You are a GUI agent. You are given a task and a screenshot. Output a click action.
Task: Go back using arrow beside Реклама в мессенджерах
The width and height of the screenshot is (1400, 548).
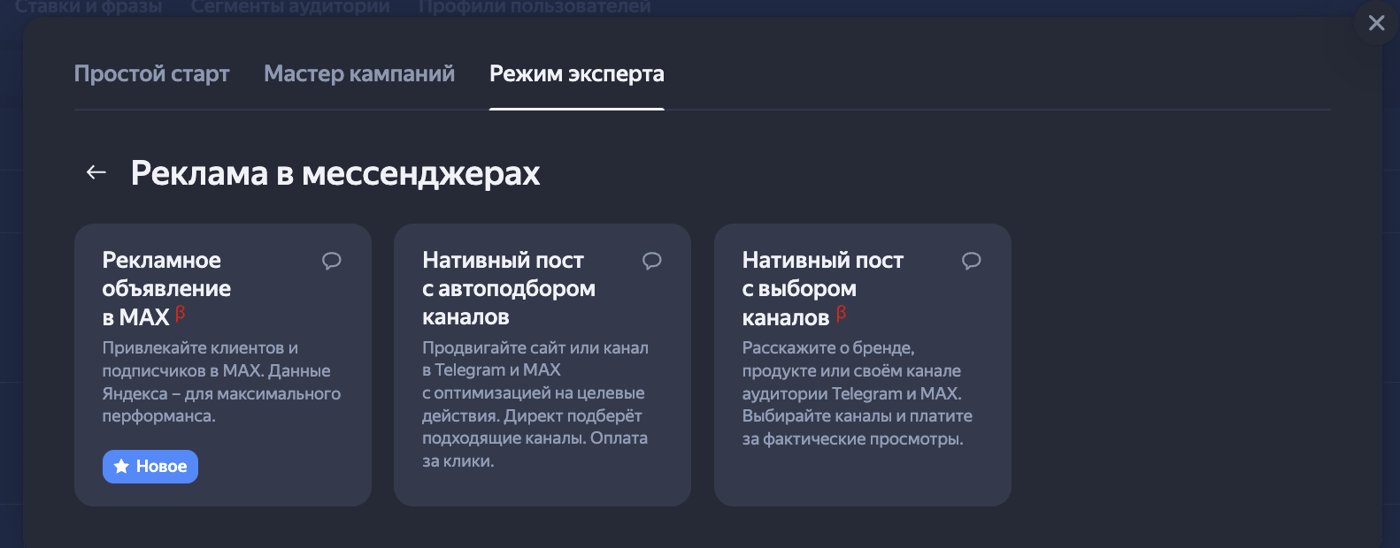point(96,173)
